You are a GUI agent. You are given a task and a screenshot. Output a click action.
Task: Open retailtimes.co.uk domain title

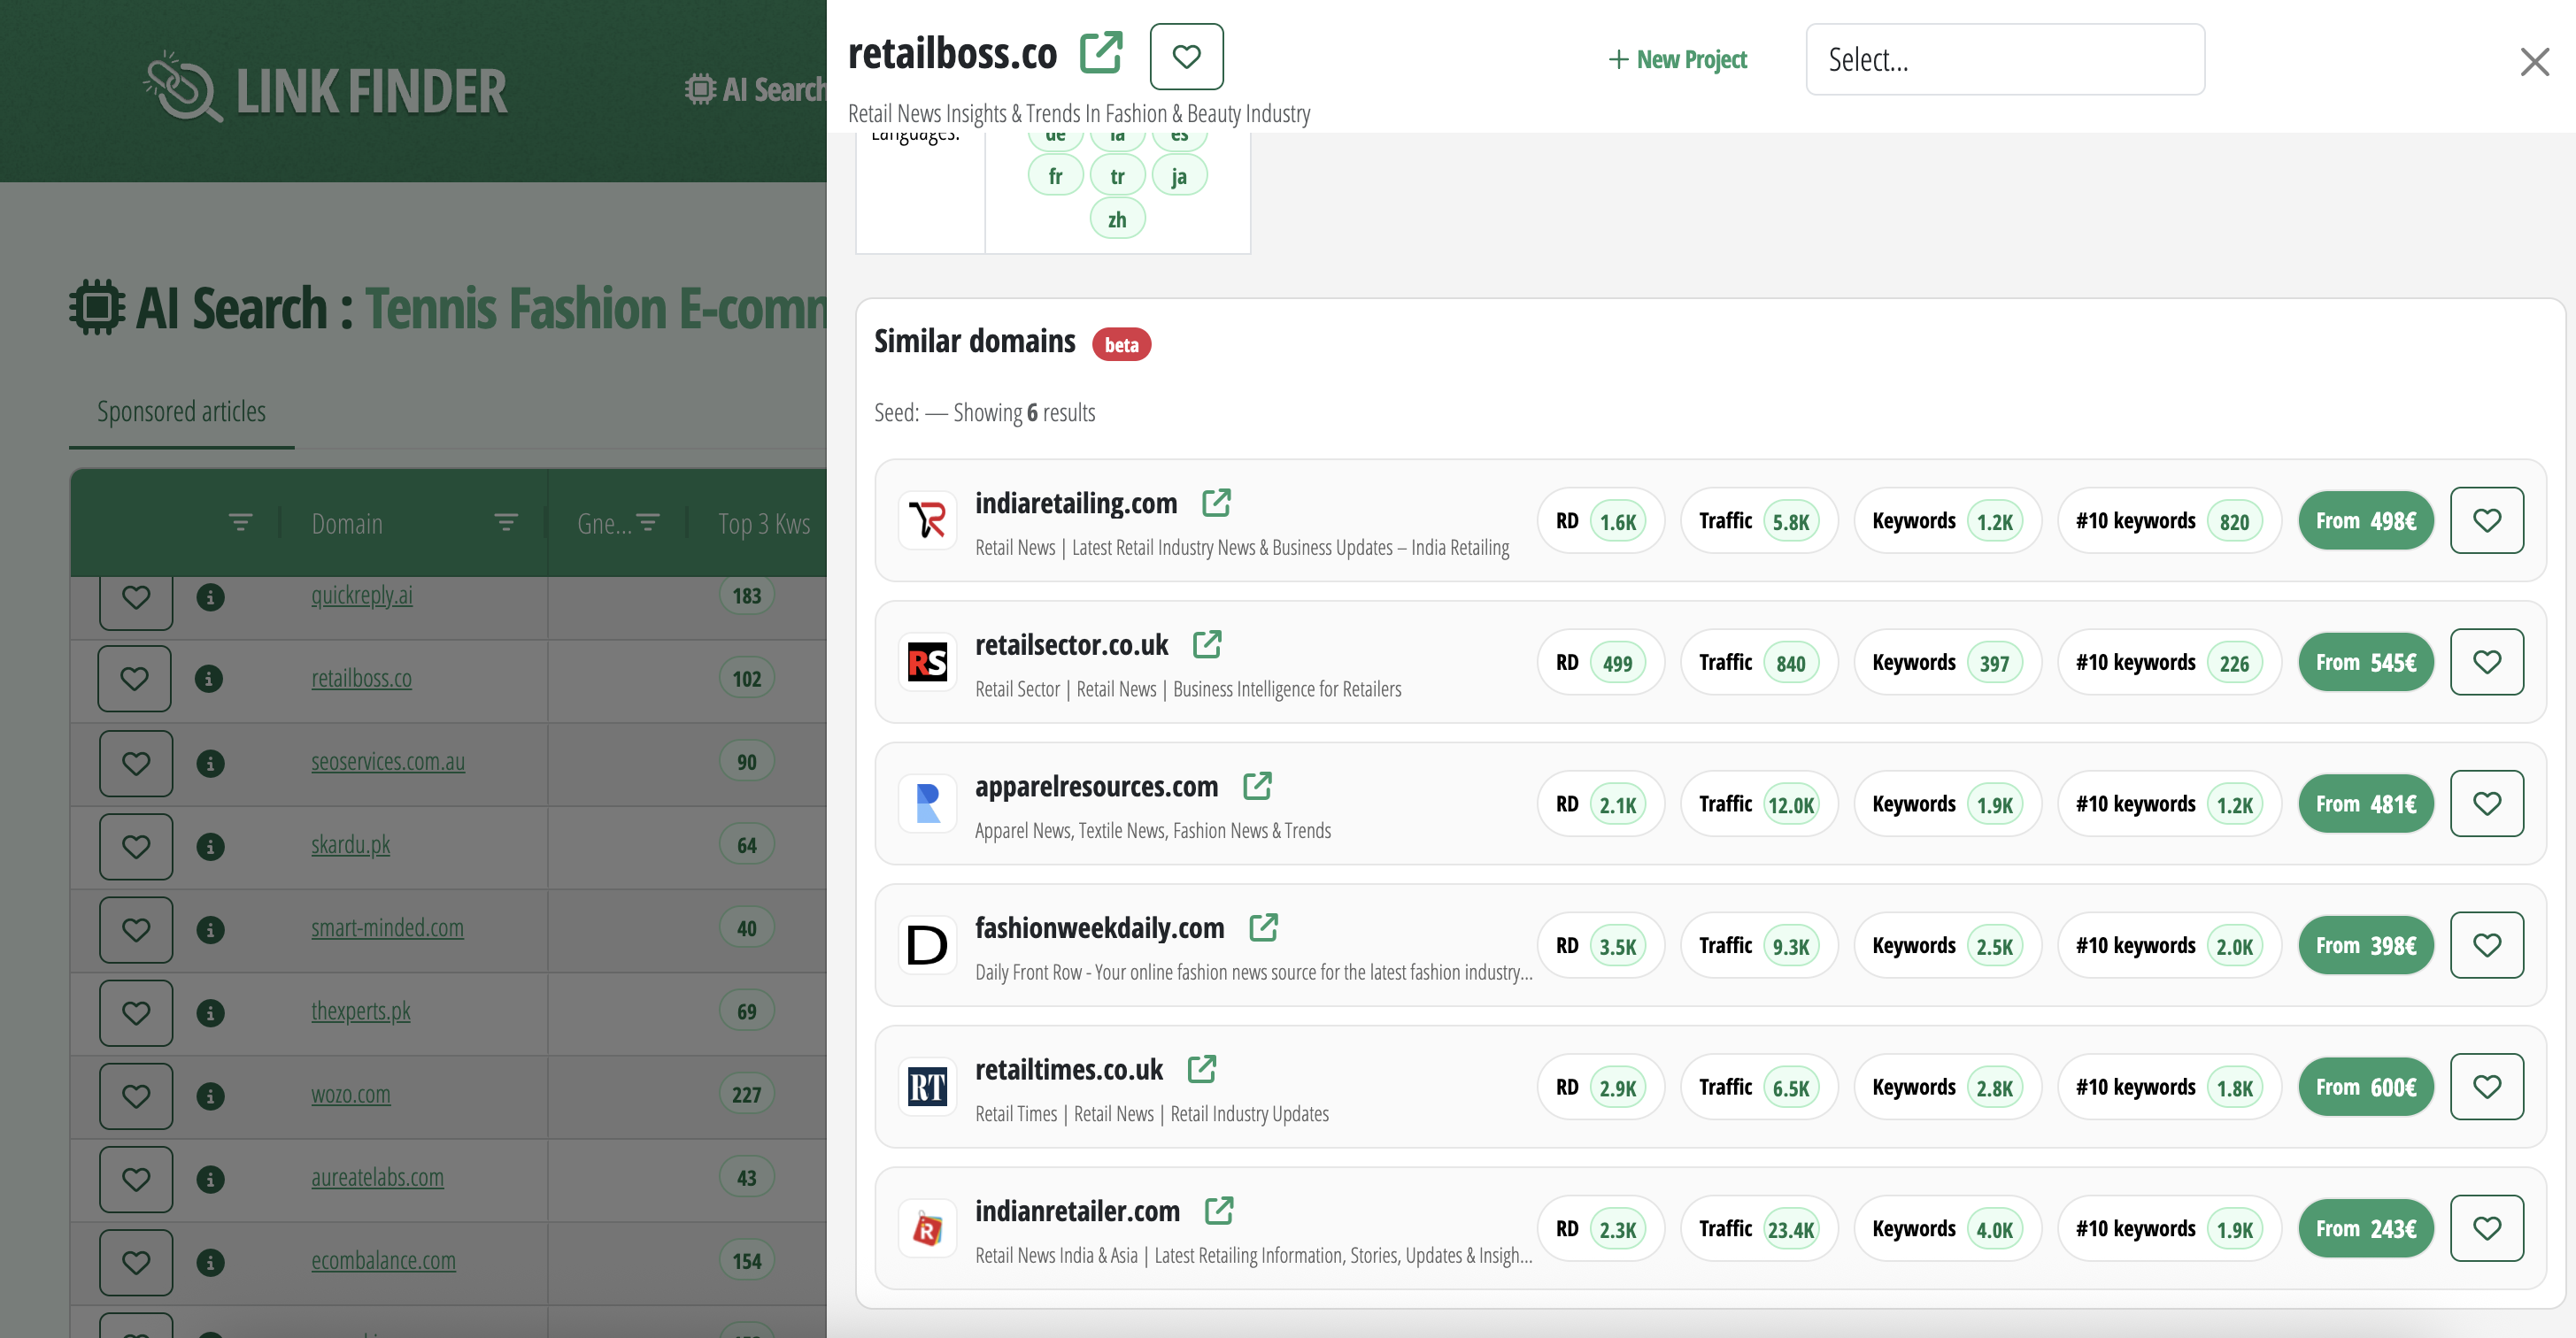[1069, 1070]
